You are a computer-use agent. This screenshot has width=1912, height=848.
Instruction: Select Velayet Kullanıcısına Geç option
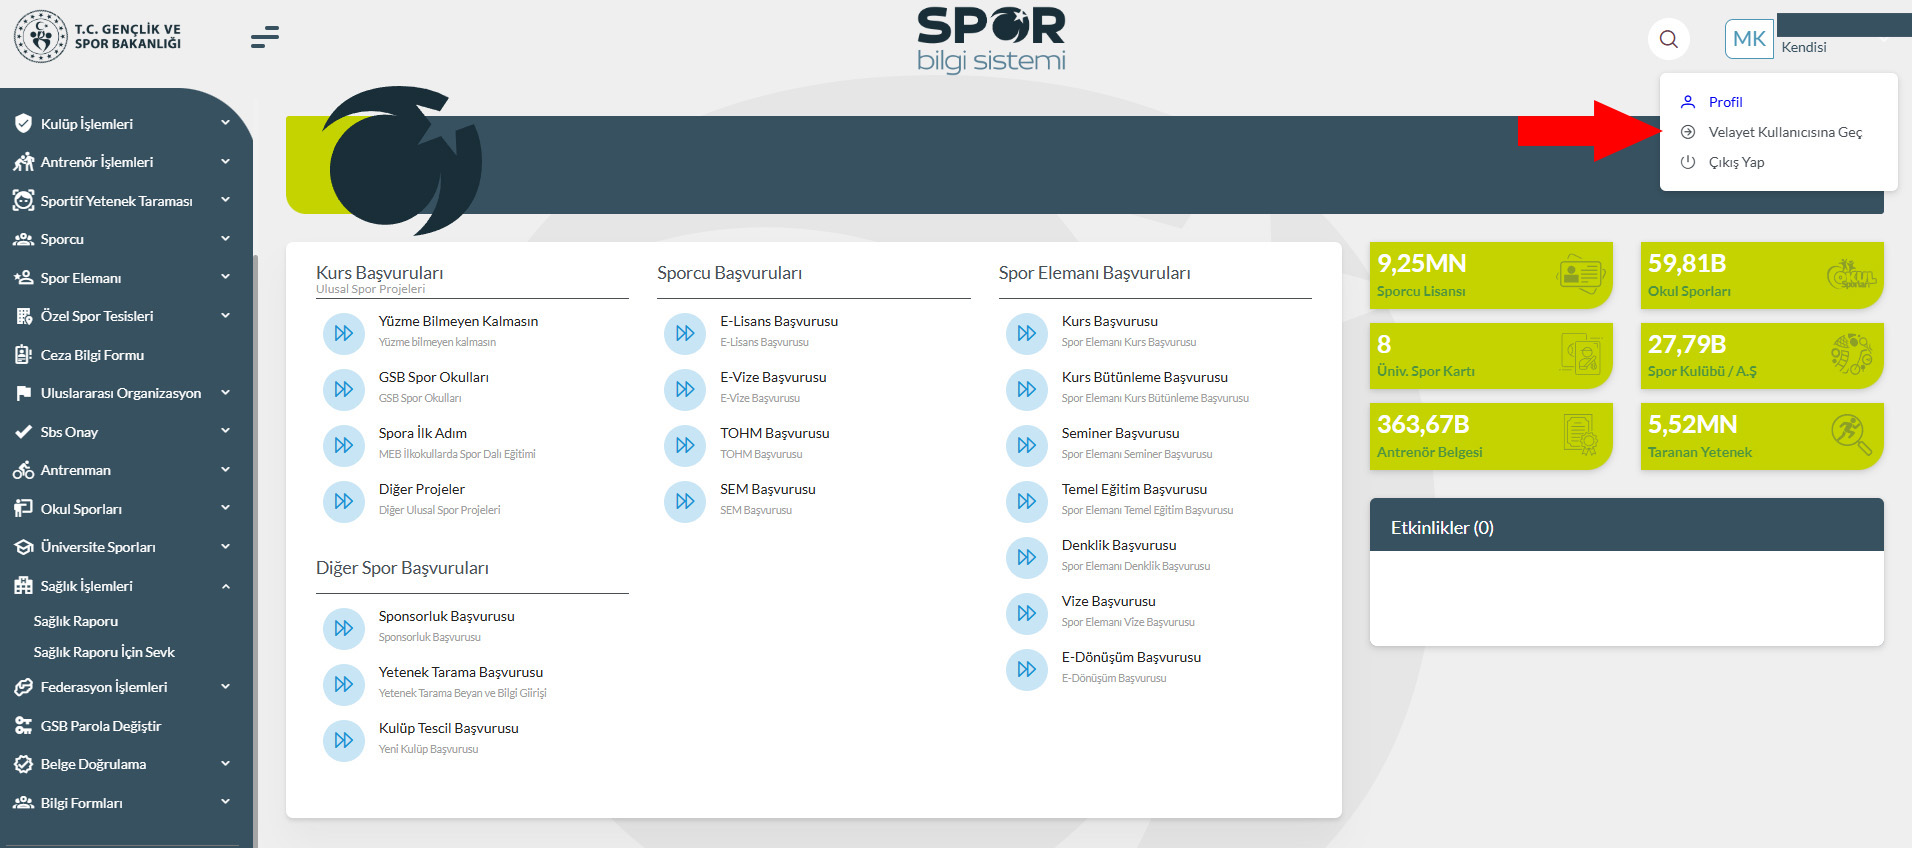1784,132
